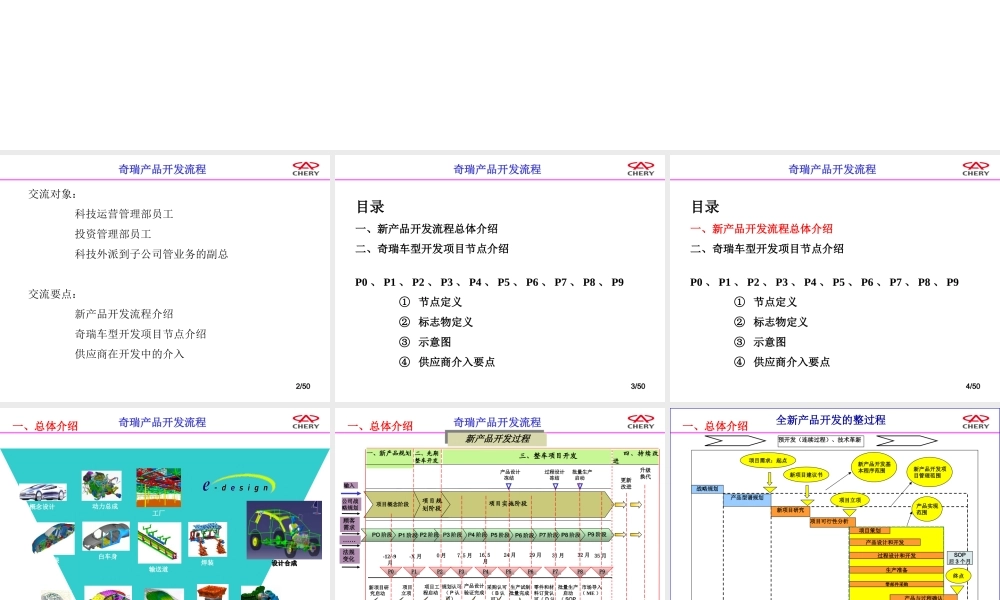
Task: Click the 输送道 conveyor image
Action: click(159, 543)
